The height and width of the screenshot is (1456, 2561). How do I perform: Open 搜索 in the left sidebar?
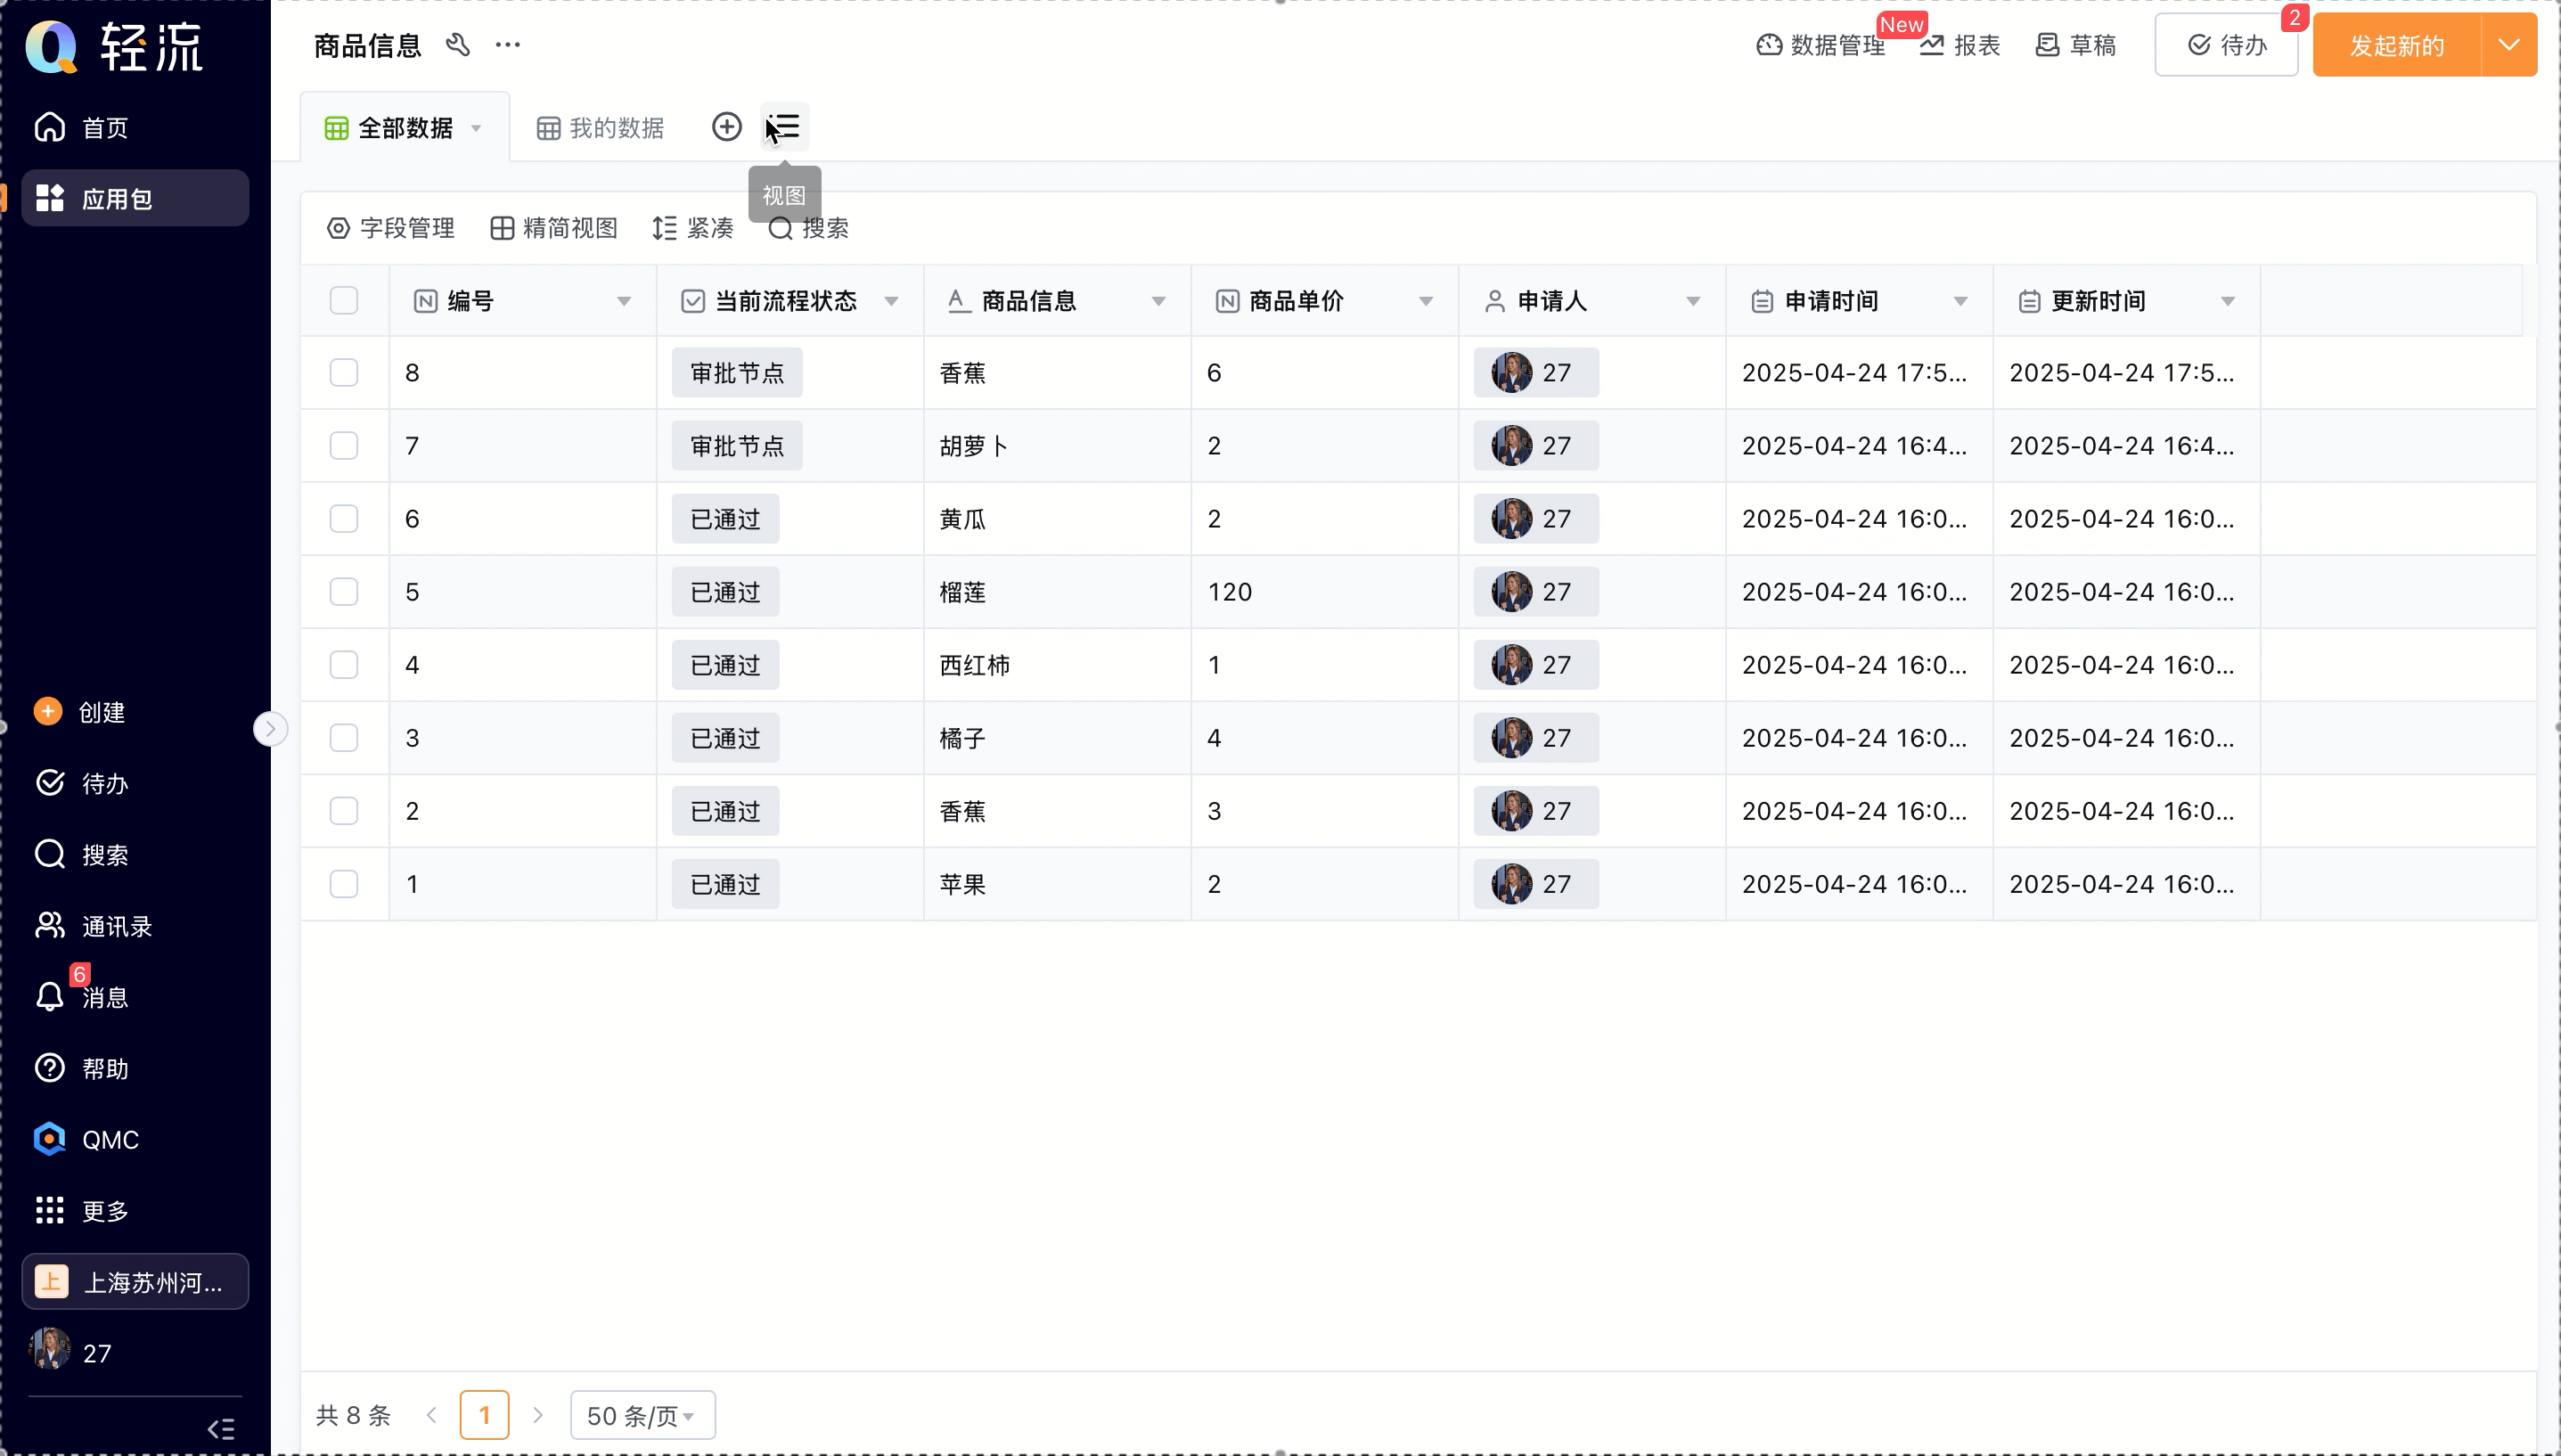tap(135, 854)
